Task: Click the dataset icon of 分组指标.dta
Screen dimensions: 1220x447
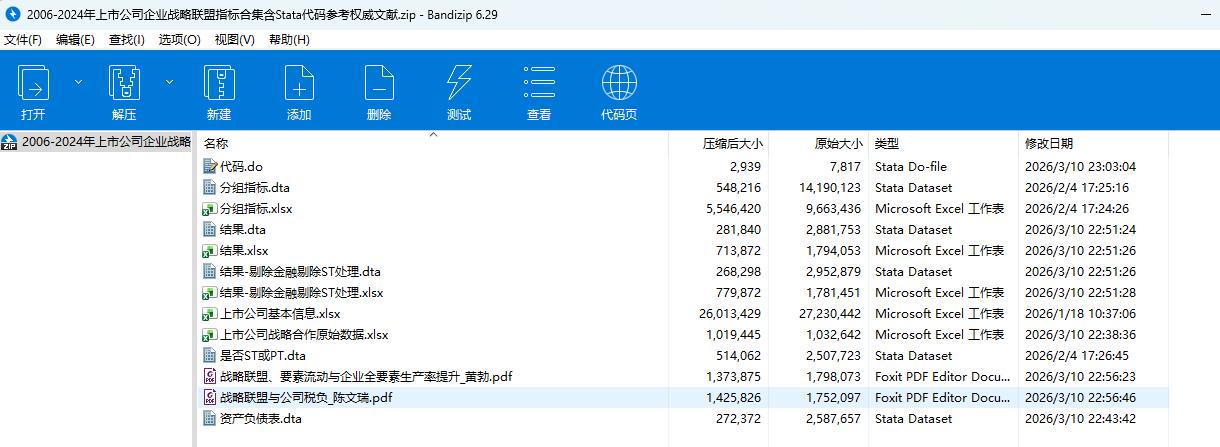Action: click(210, 188)
